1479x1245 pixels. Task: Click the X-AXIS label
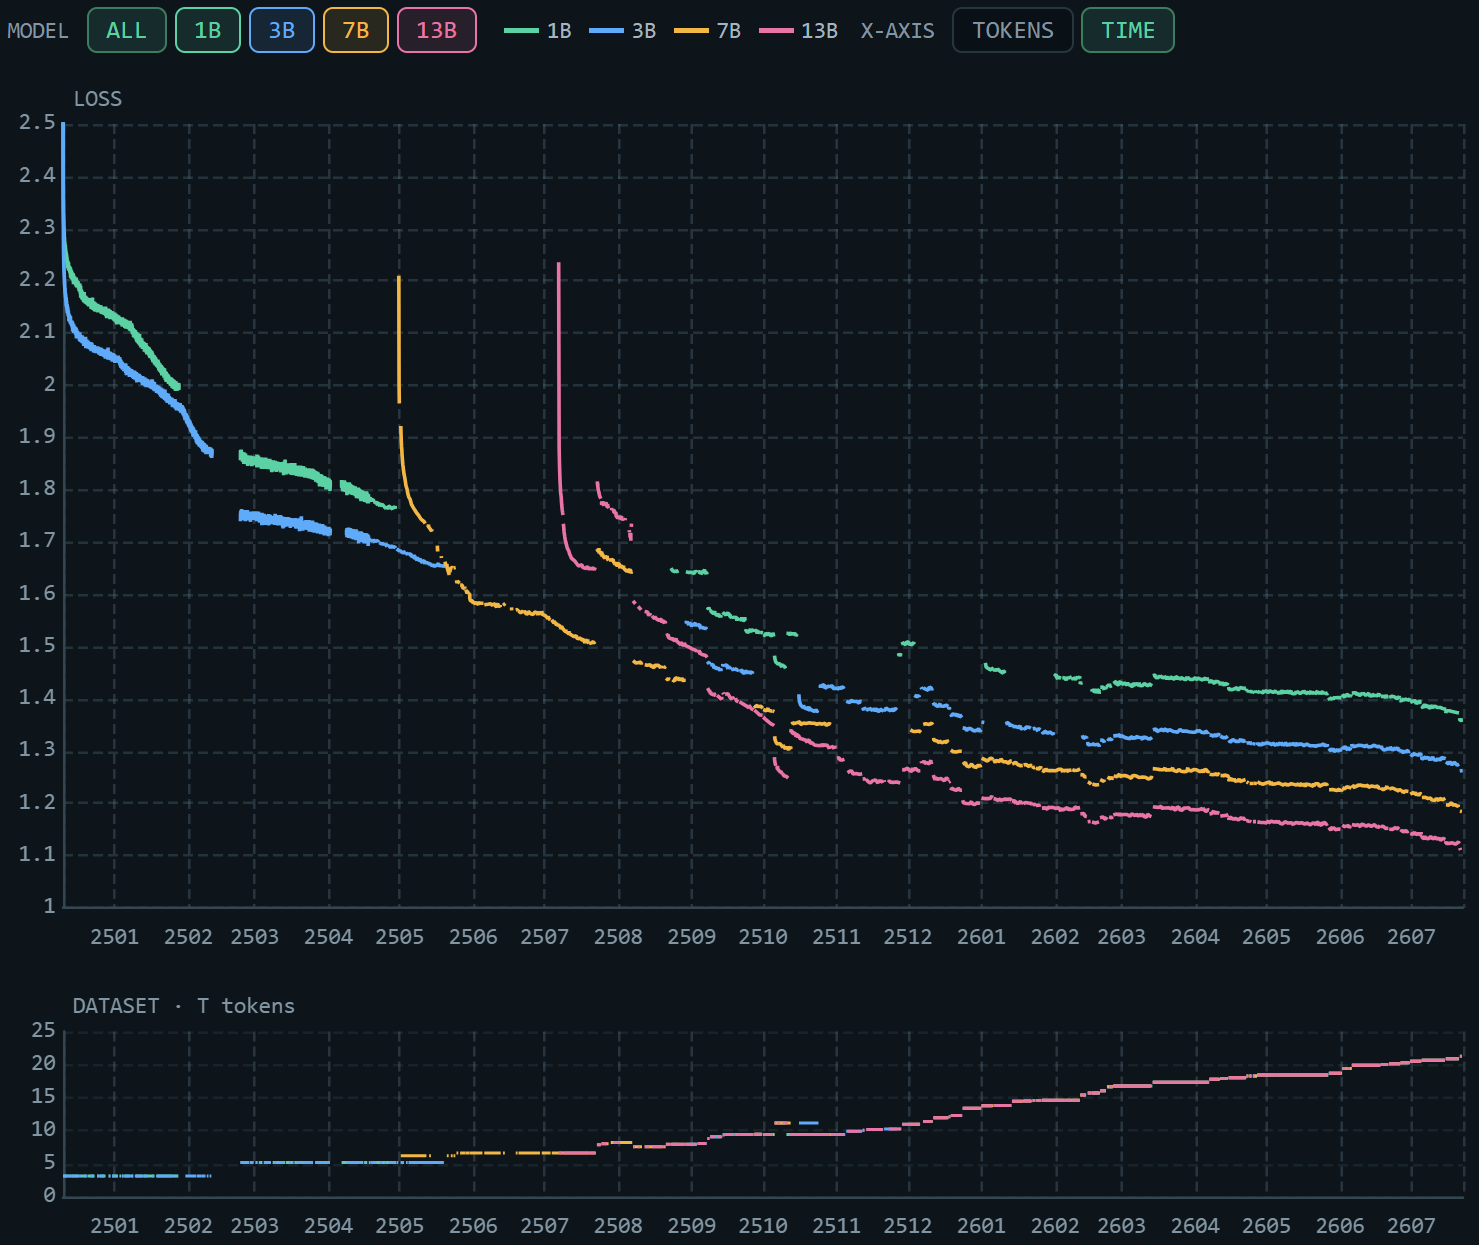tap(898, 31)
